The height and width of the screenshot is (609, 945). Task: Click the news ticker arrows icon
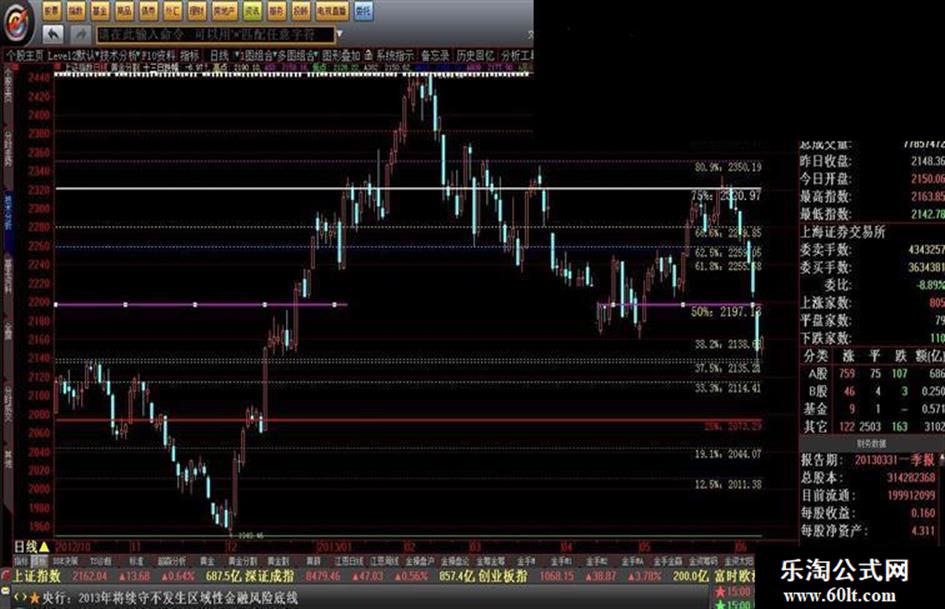pos(20,598)
